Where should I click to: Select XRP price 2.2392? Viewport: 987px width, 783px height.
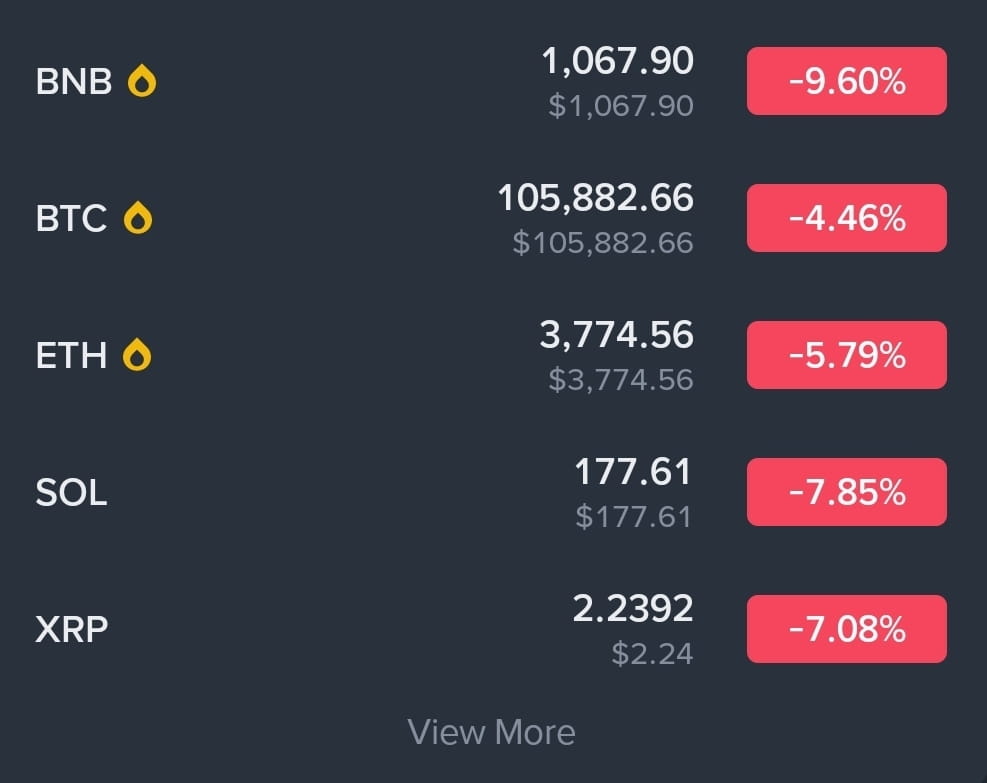click(633, 609)
